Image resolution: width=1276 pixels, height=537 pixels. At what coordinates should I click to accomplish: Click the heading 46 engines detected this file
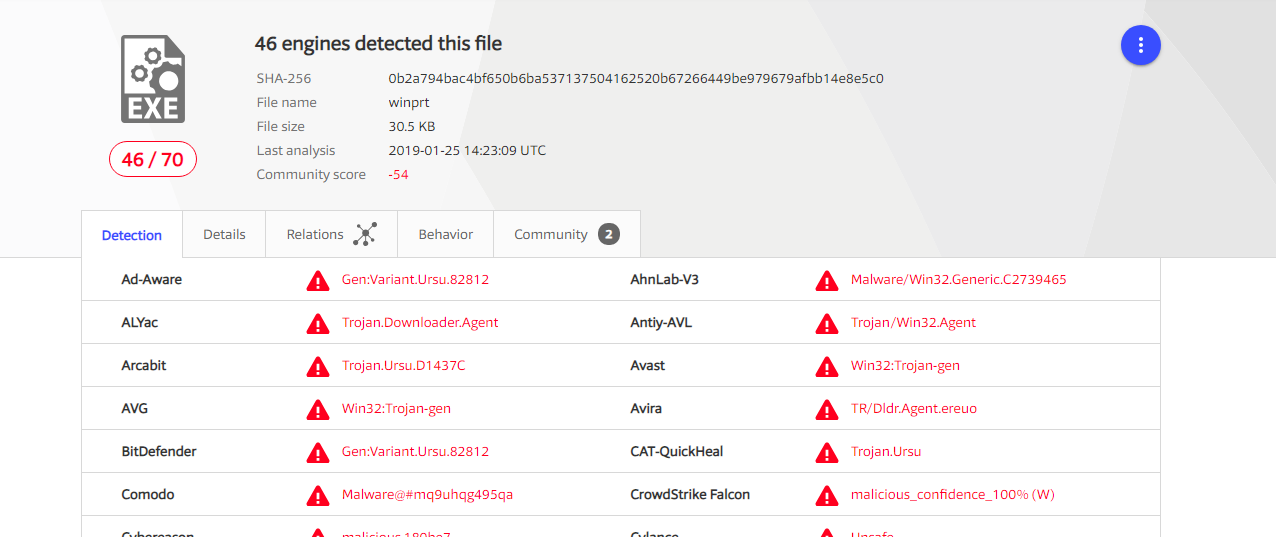378,44
